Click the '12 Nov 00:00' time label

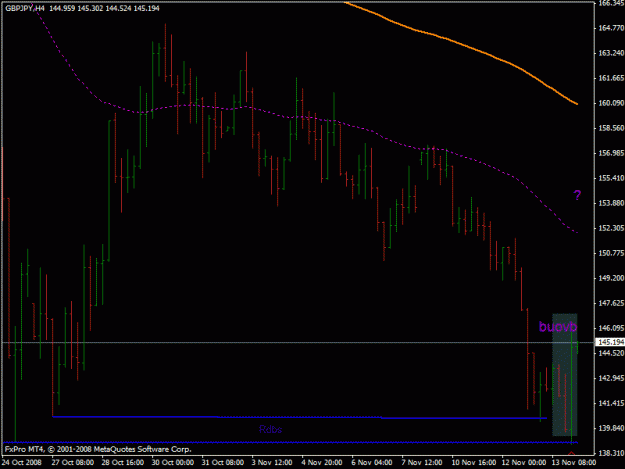524,463
